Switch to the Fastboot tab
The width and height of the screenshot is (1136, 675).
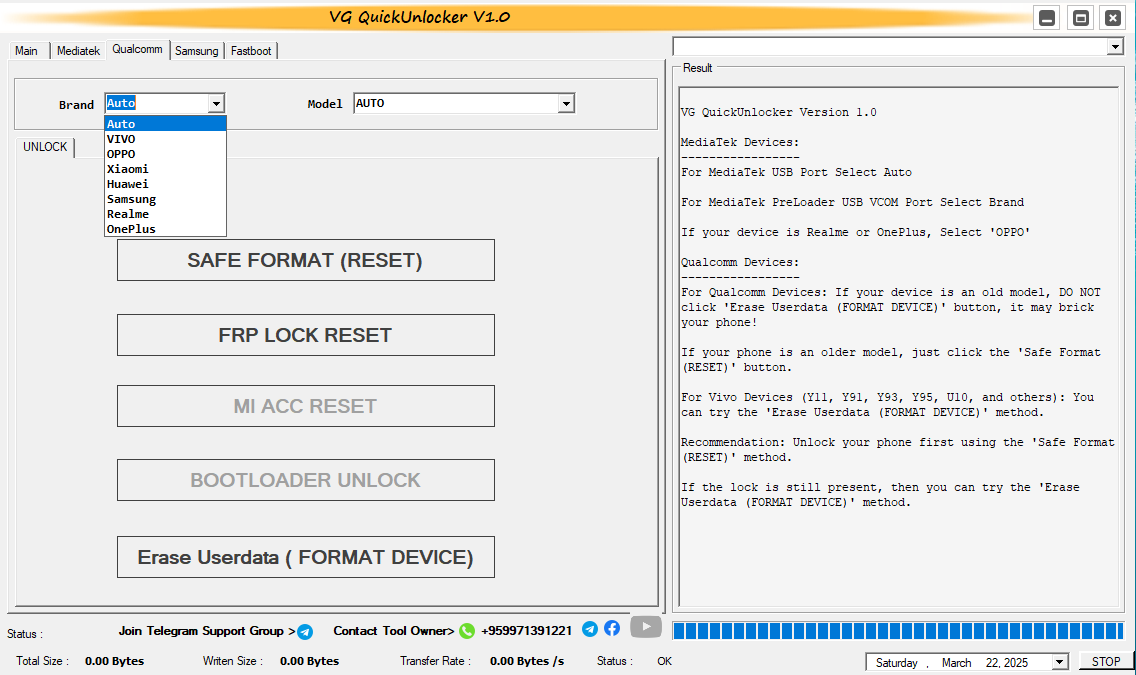(x=250, y=49)
